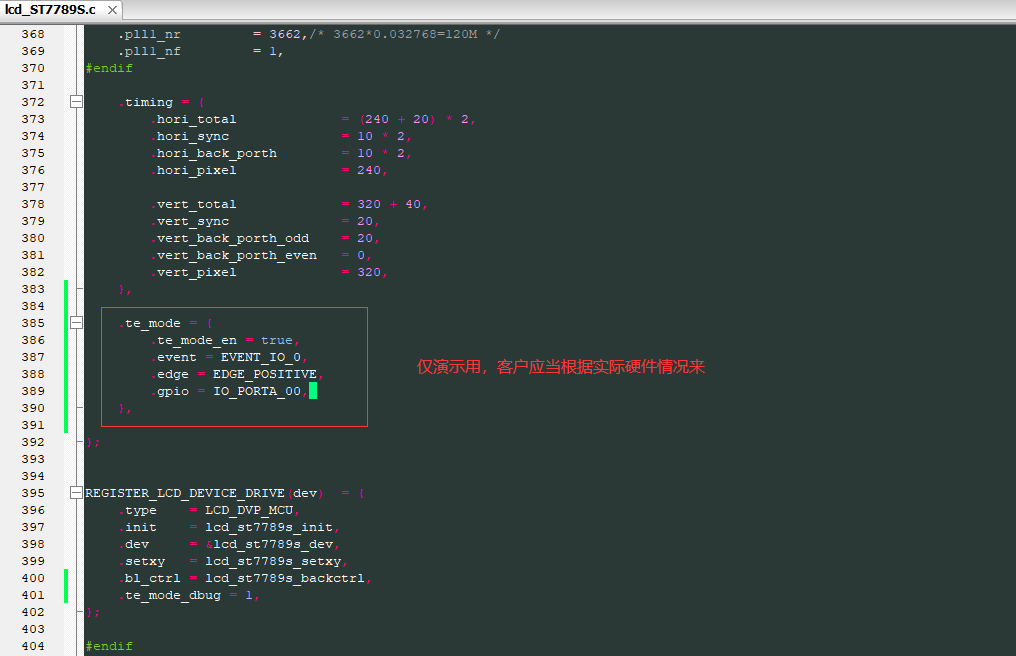
Task: Click the comment "3662*0.032768=120M"
Action: [x=405, y=34]
